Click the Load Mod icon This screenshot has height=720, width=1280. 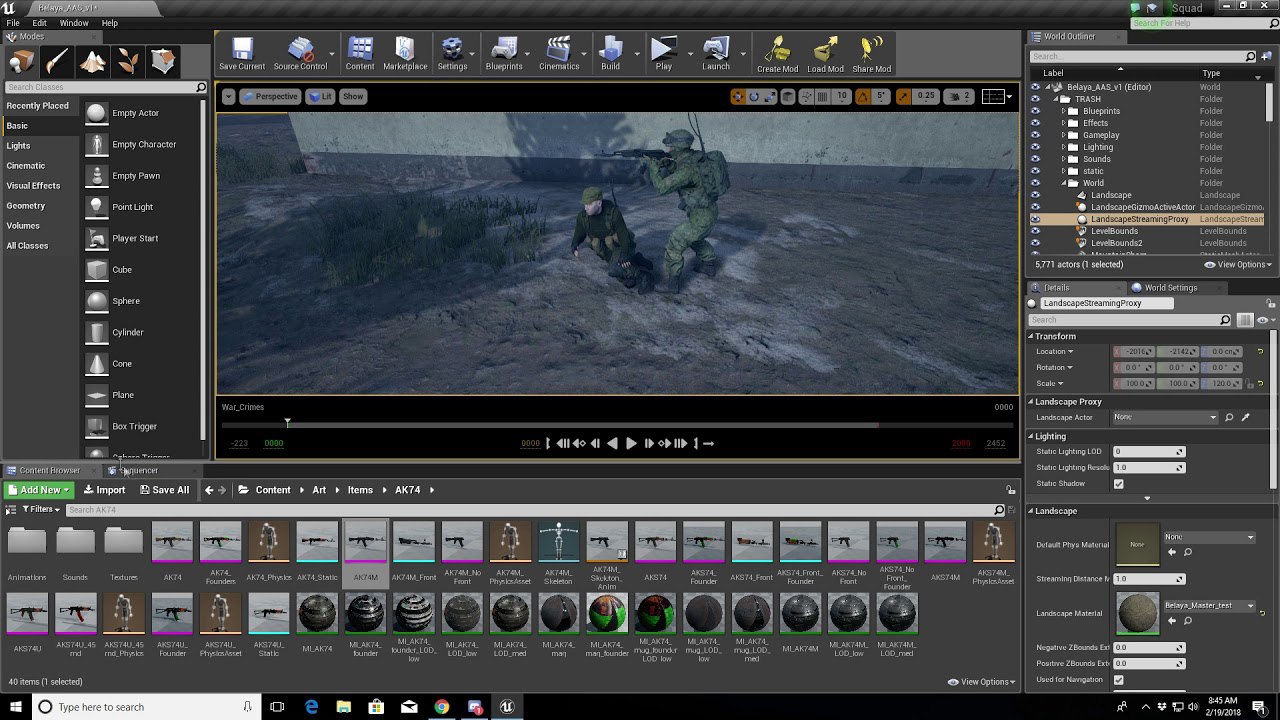(x=825, y=54)
